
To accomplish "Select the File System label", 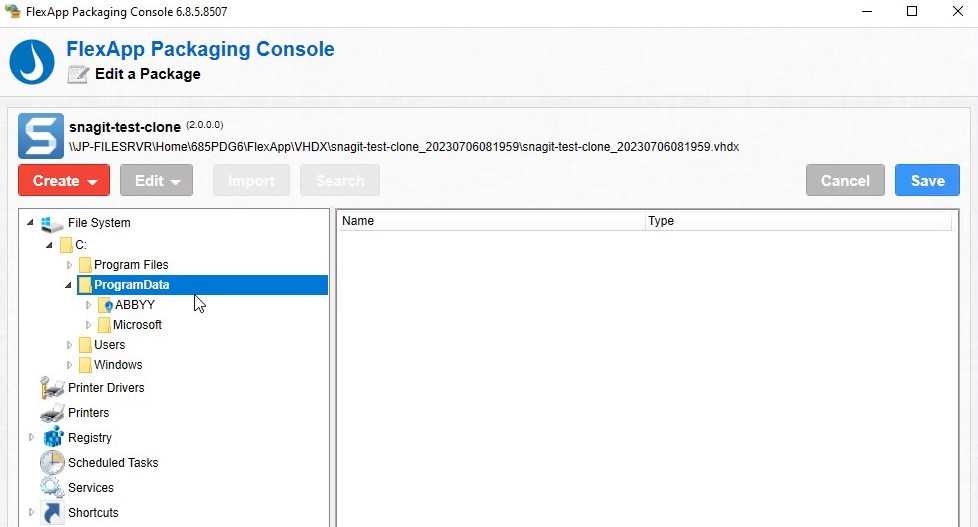I will 99,223.
